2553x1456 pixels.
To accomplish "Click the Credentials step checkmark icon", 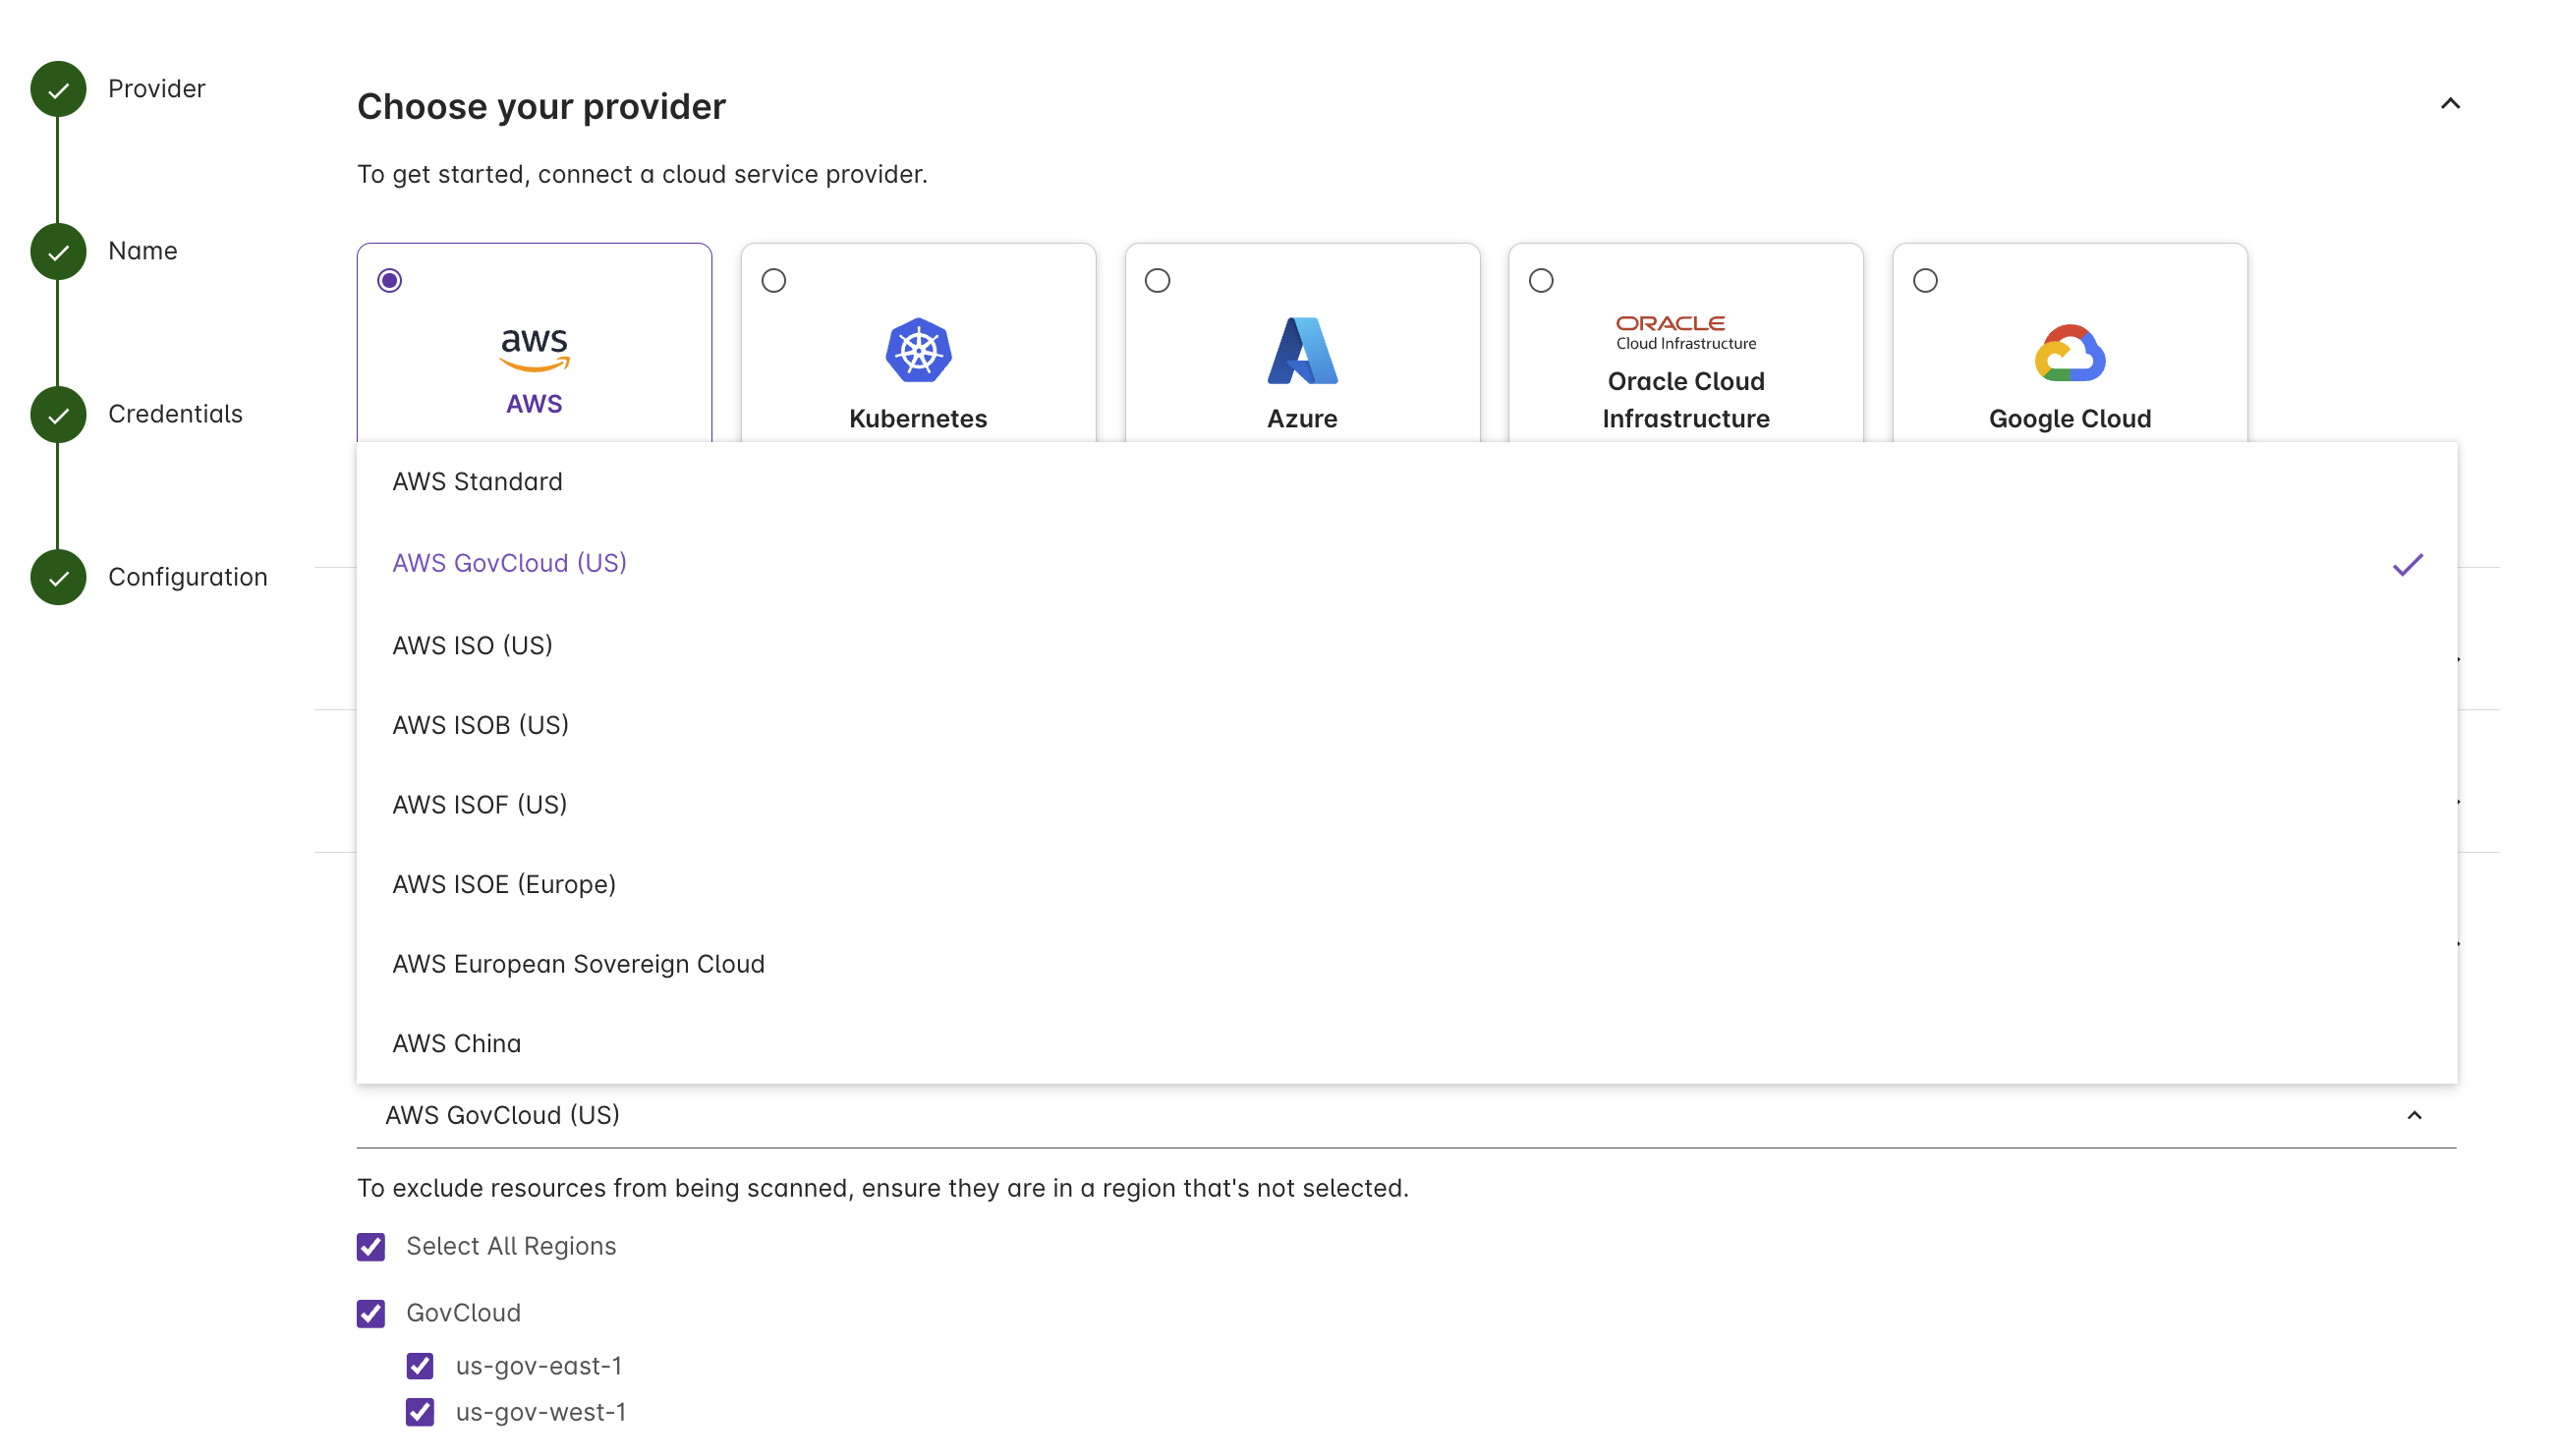I will click(57, 414).
